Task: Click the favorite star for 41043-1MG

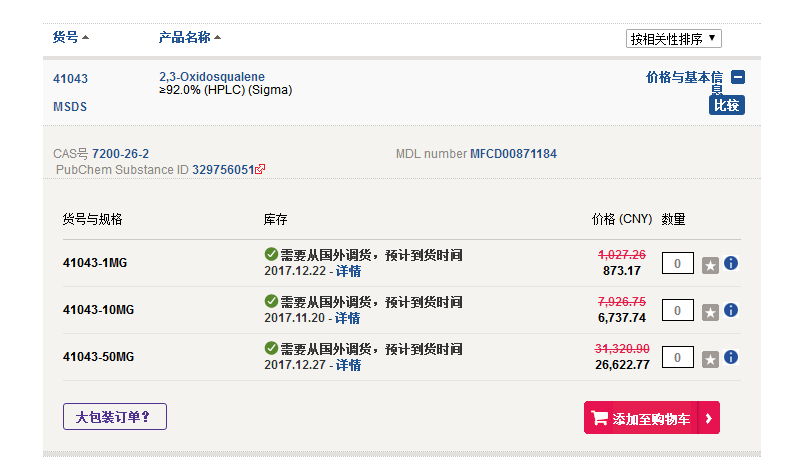Action: (x=710, y=265)
